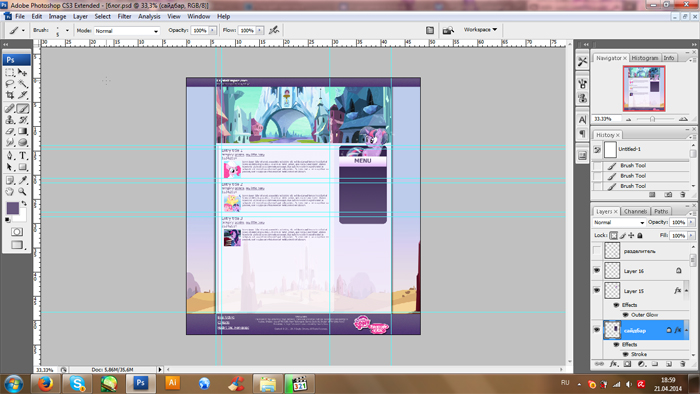Select the Slice tool

[22, 95]
